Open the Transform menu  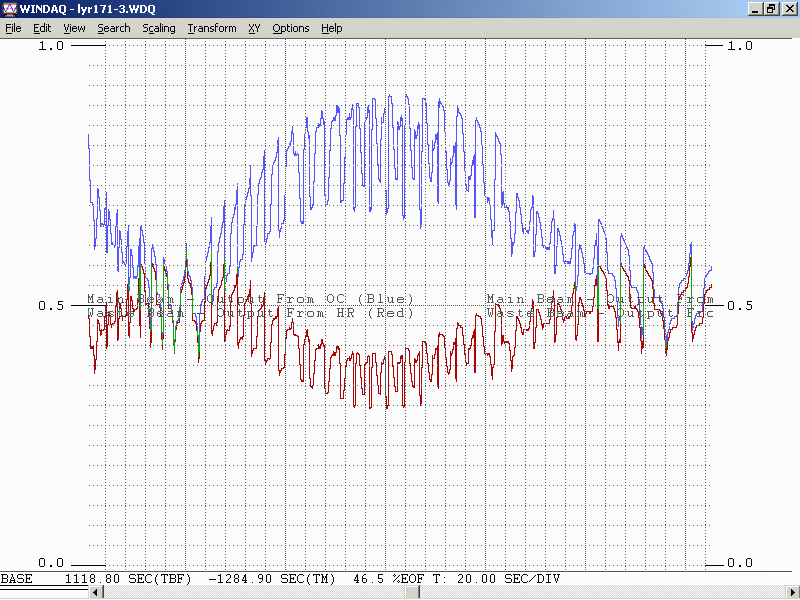pos(211,28)
